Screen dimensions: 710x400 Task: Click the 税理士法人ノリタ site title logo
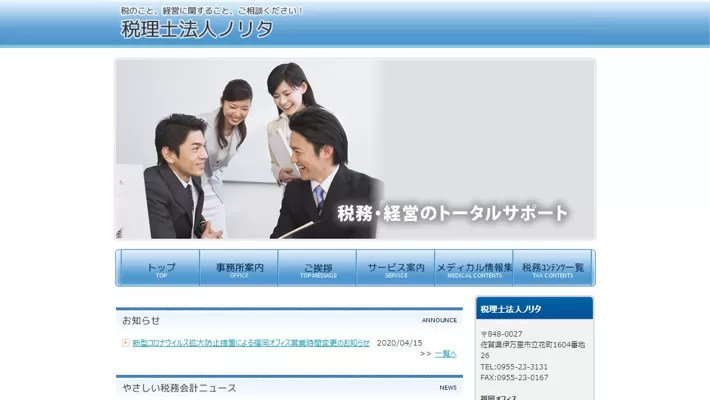tap(197, 30)
